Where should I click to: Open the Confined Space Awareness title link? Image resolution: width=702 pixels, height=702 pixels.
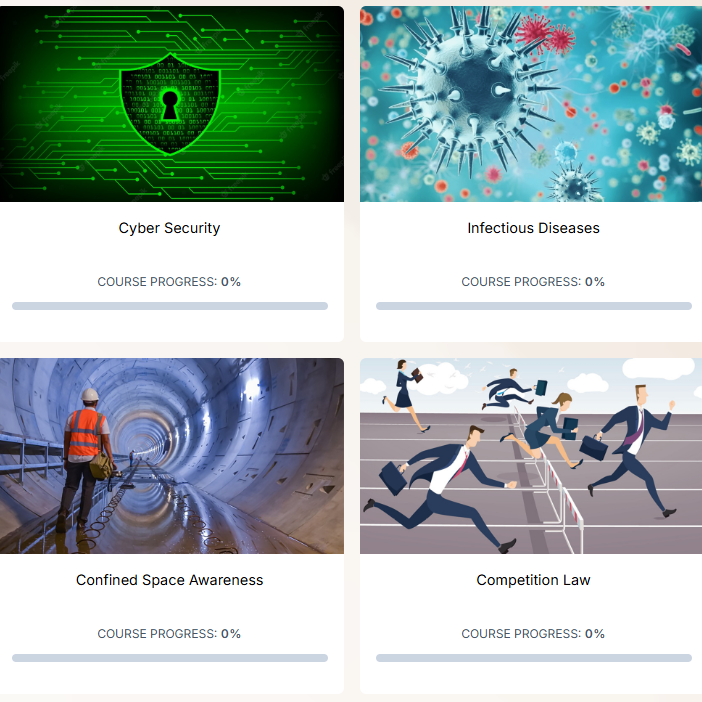click(x=169, y=580)
